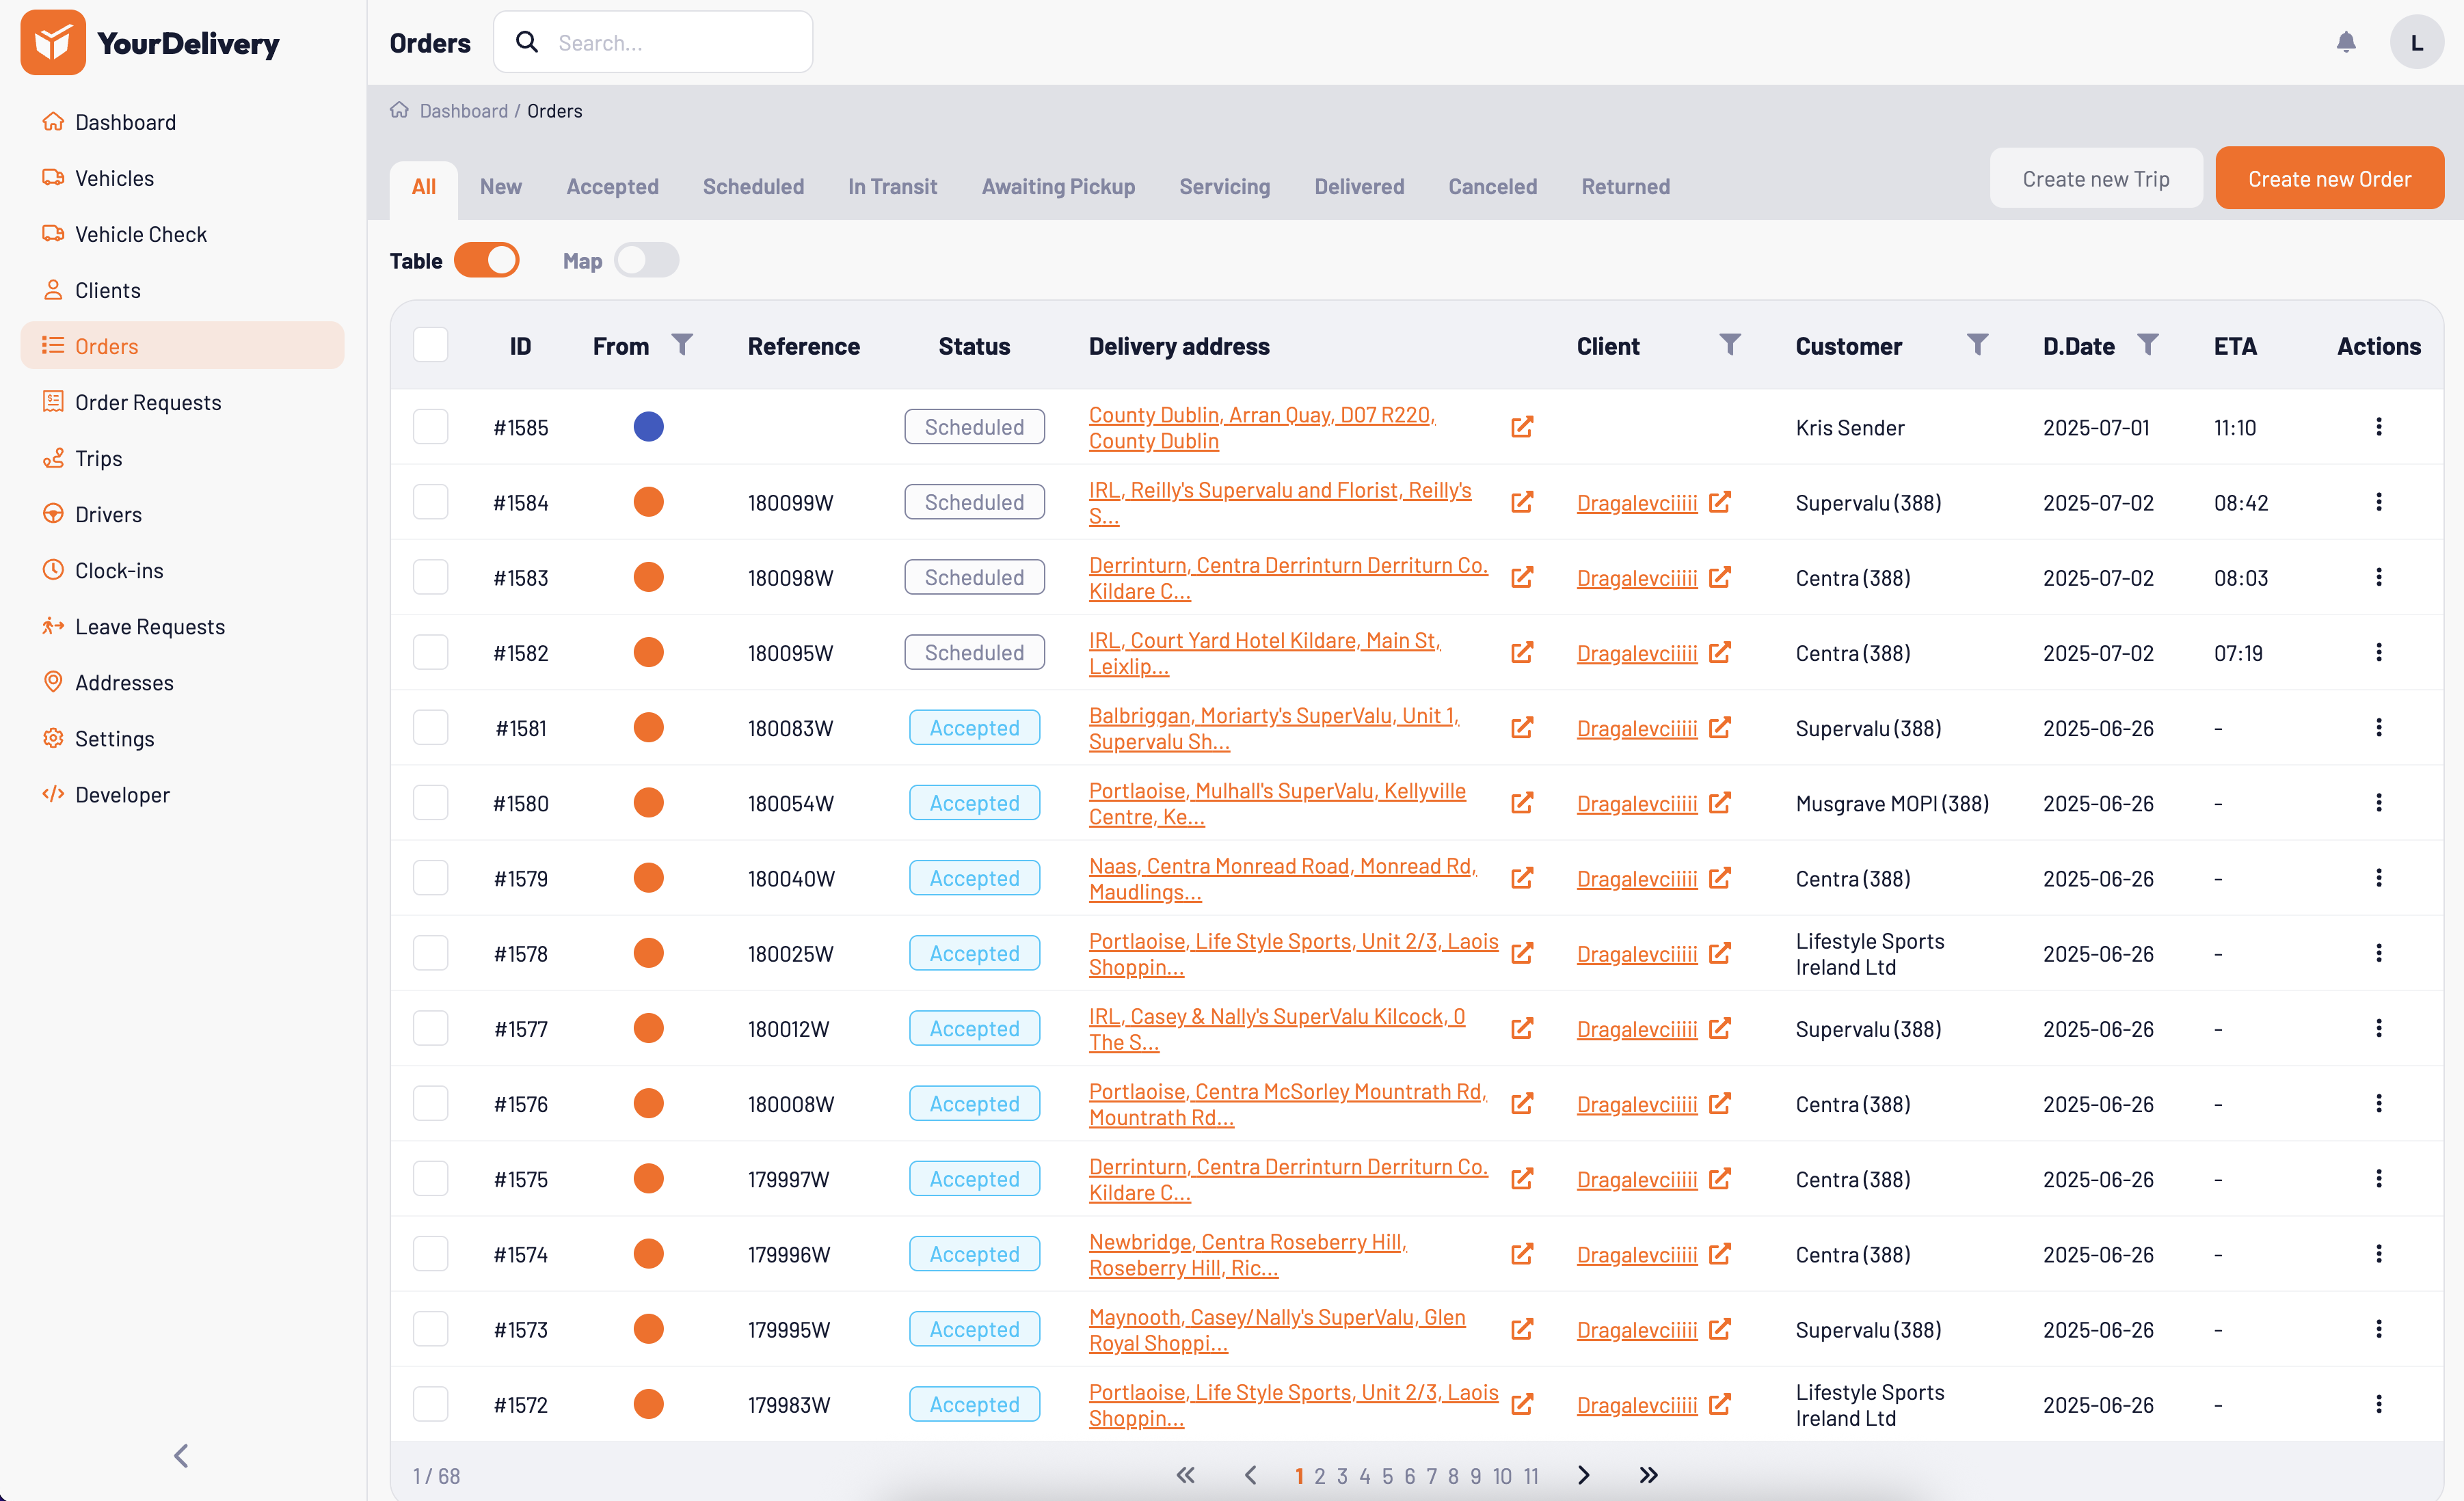Open the Orders section from the sidebar
Image resolution: width=2464 pixels, height=1501 pixels.
click(106, 345)
